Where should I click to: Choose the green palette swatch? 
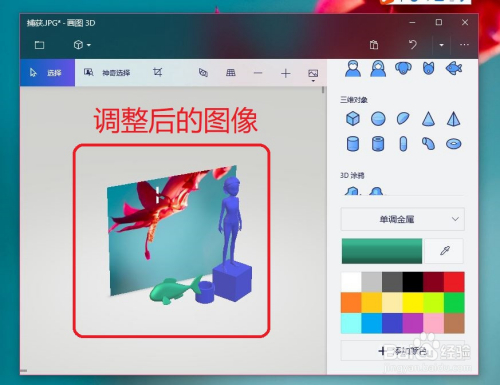pyautogui.click(x=454, y=303)
